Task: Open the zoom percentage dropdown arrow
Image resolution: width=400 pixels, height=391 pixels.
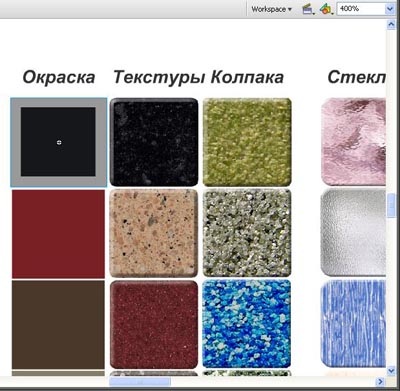Action: (x=390, y=9)
